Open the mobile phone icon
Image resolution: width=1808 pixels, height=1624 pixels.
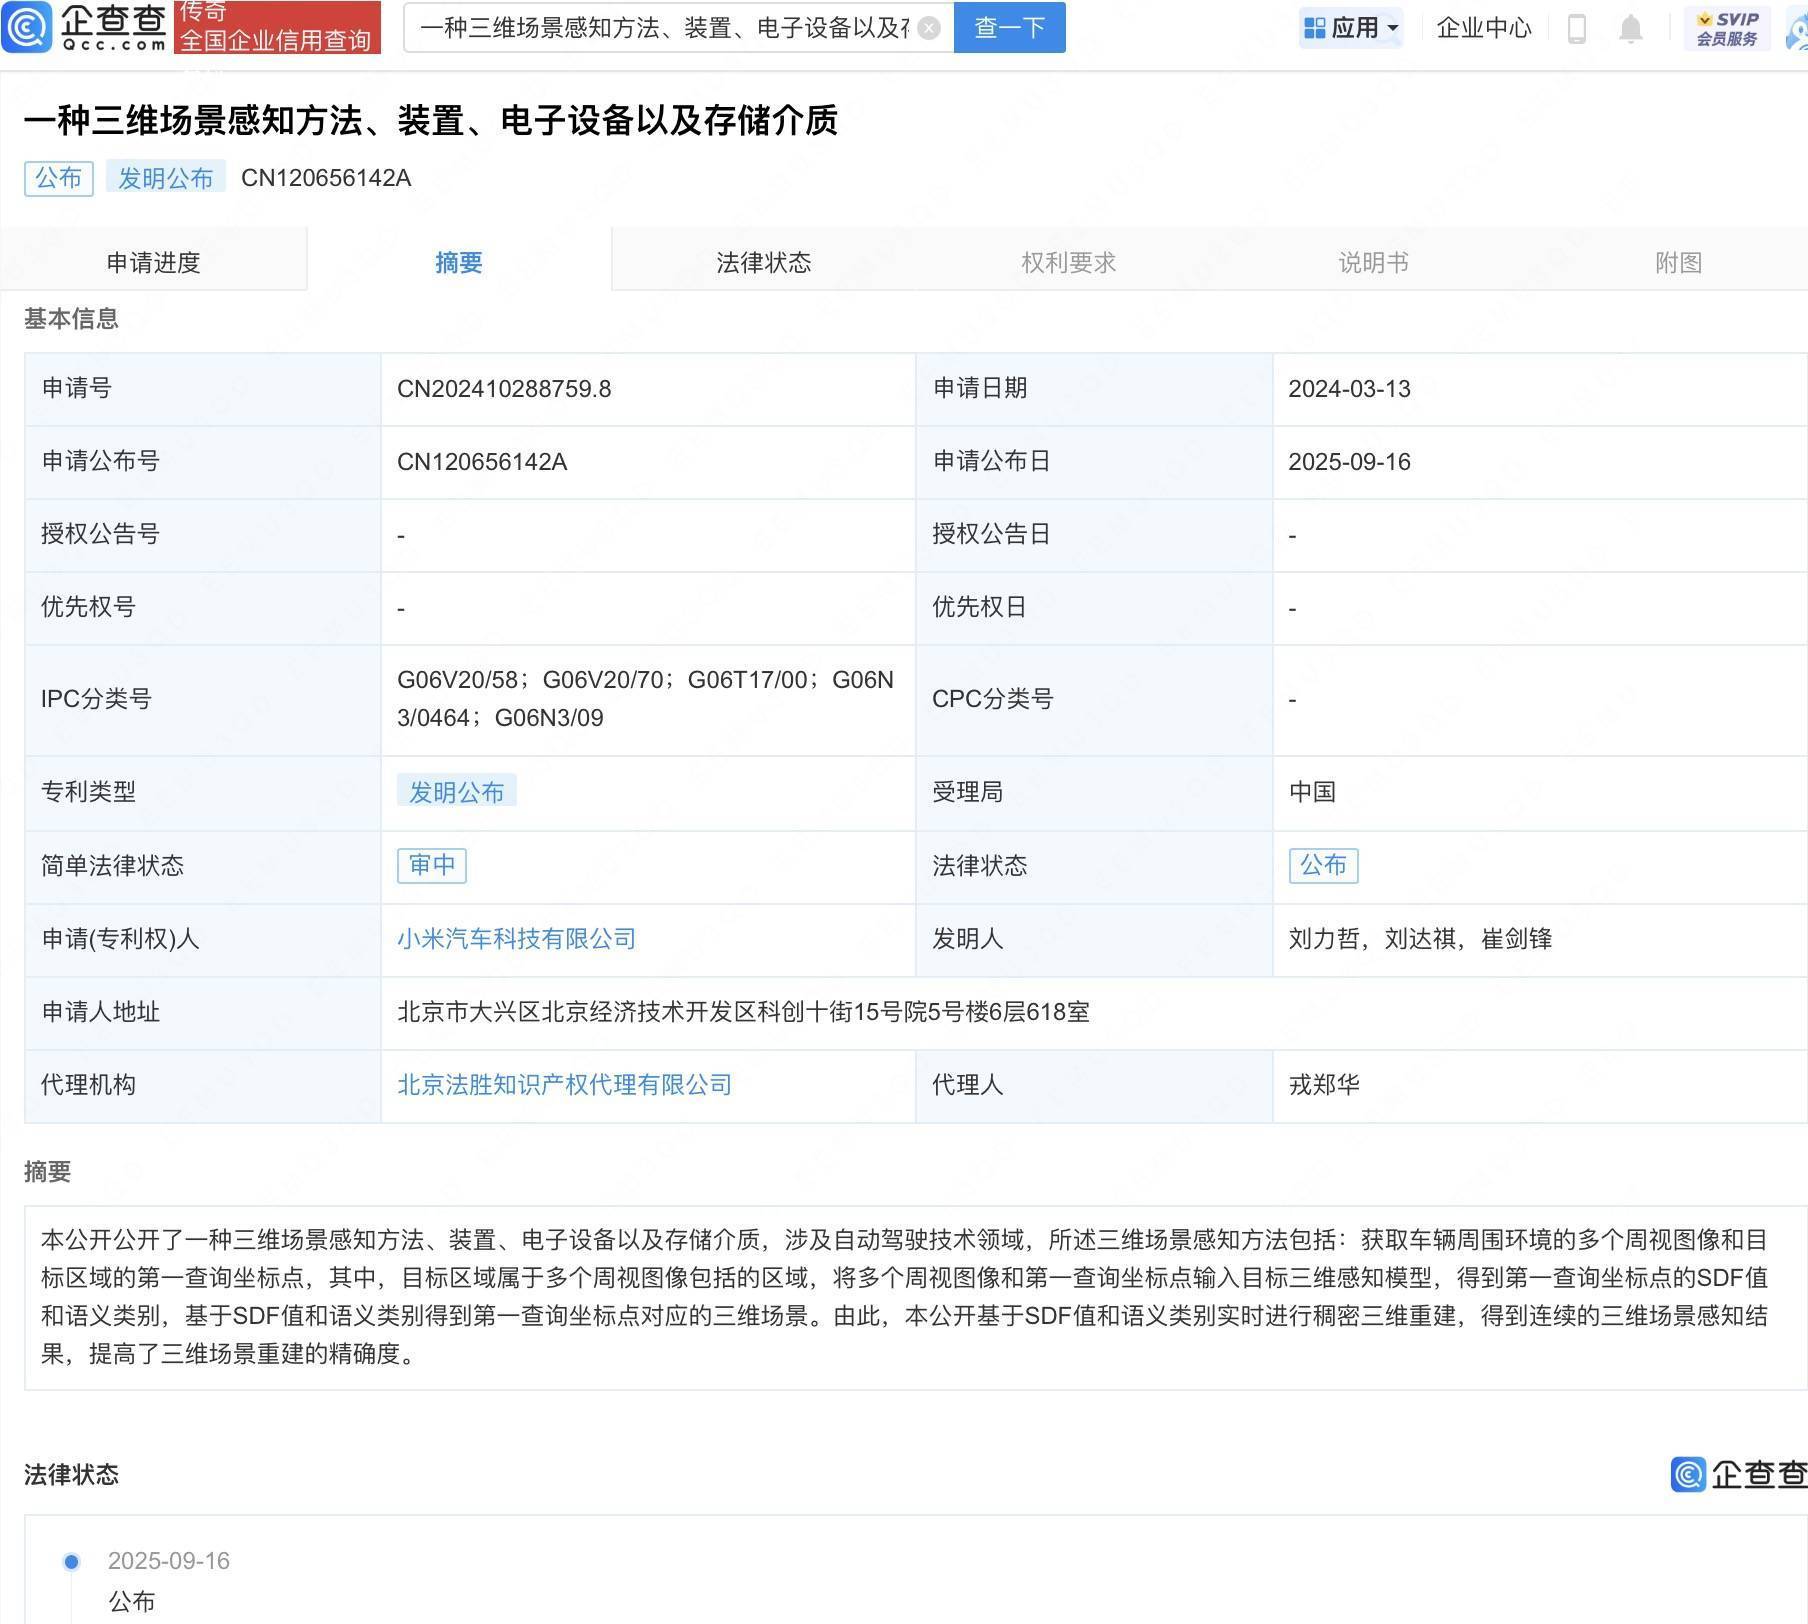coord(1577,28)
